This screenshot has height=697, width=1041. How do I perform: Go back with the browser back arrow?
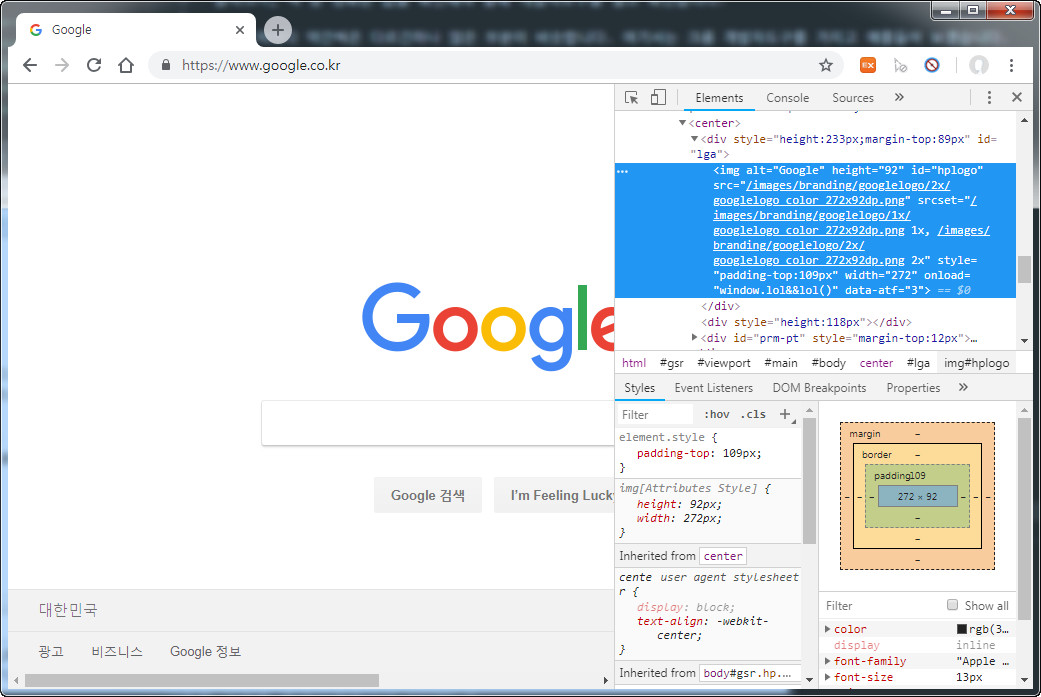click(x=30, y=65)
